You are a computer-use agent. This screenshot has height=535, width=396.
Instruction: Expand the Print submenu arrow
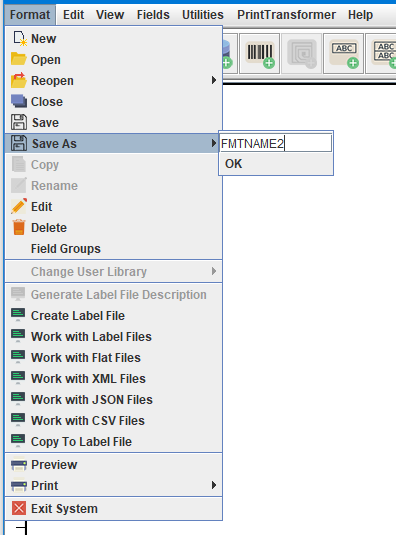pos(214,485)
